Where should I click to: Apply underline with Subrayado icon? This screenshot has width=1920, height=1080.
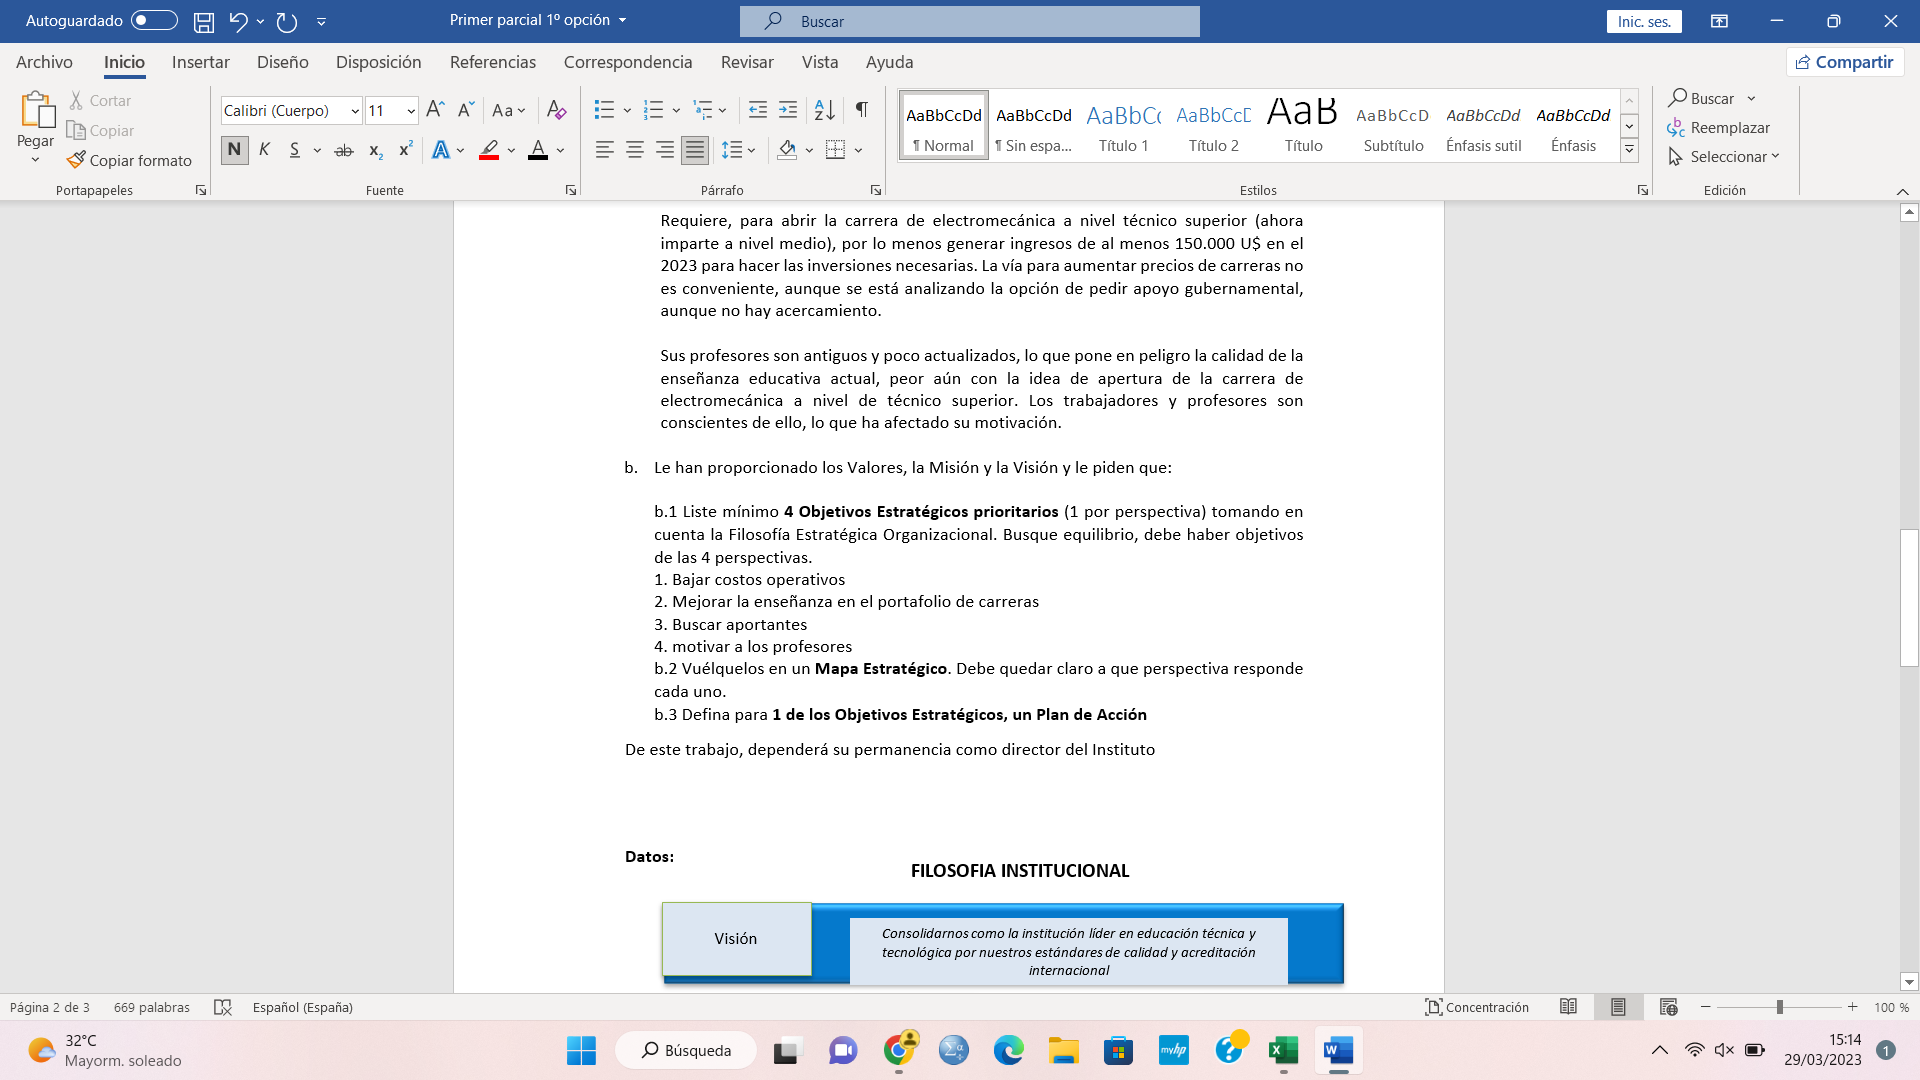294,149
